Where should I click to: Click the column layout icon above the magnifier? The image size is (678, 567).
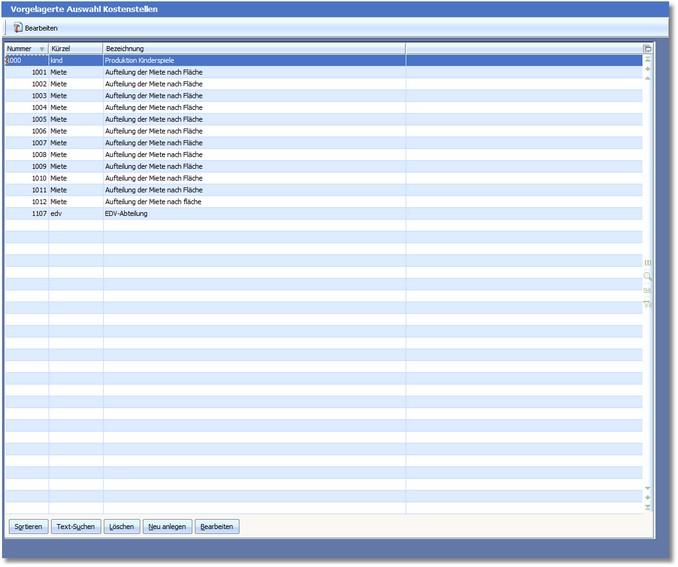647,262
